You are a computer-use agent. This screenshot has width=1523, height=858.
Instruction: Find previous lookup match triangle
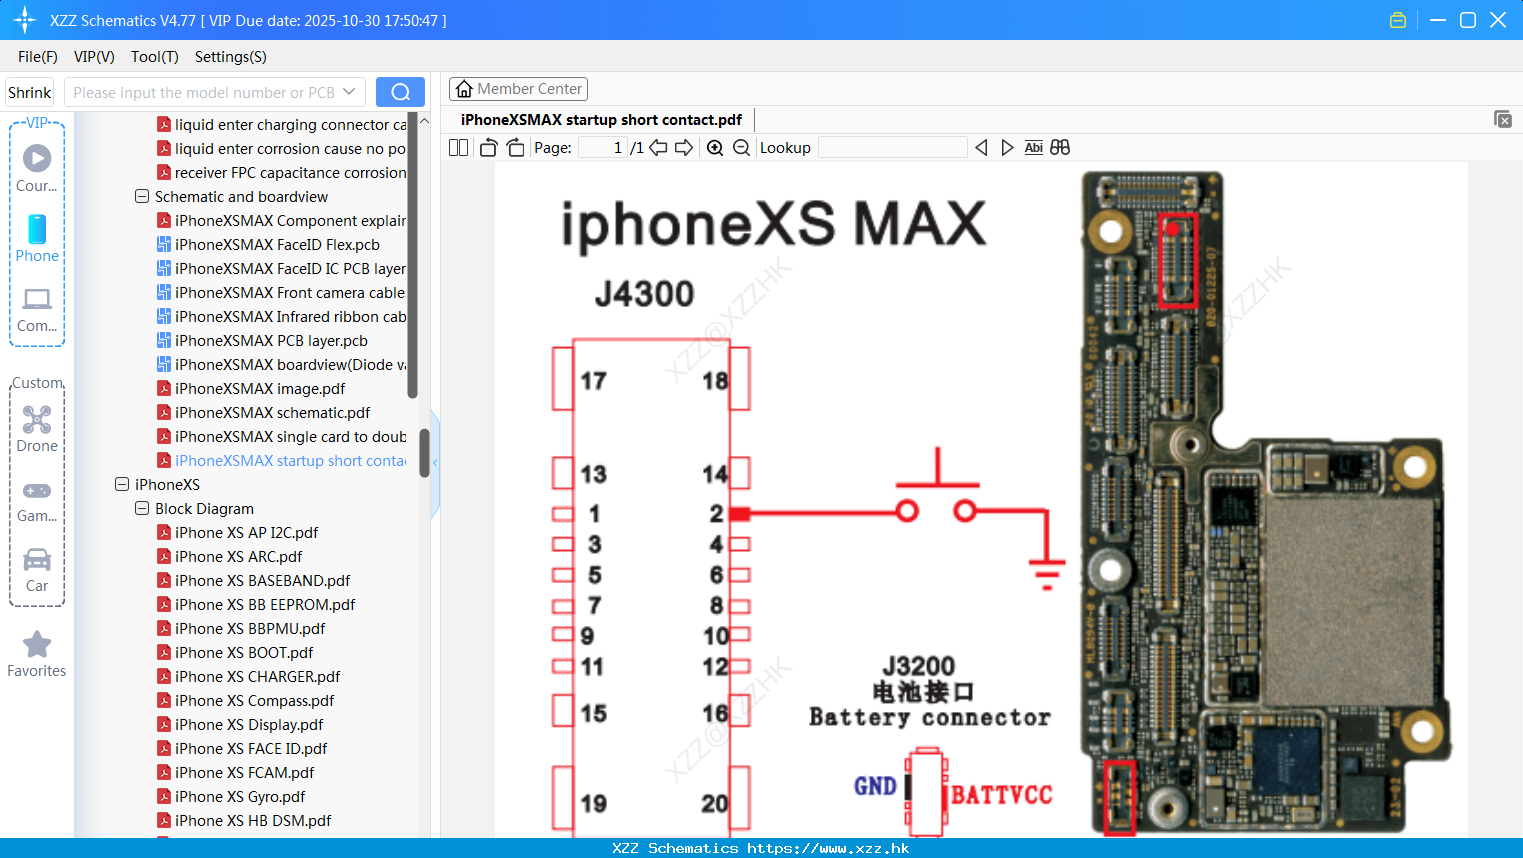click(x=981, y=147)
